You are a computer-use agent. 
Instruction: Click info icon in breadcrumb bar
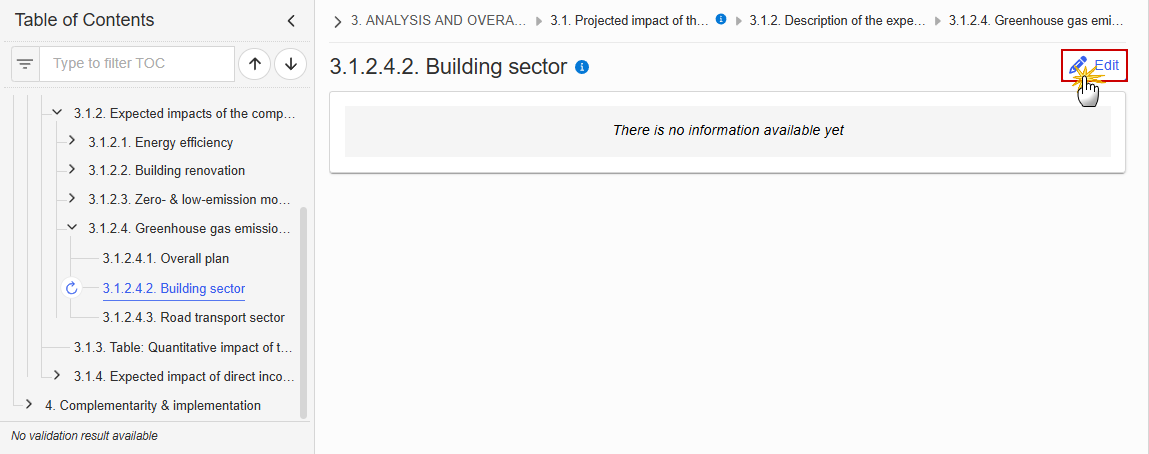pos(720,20)
